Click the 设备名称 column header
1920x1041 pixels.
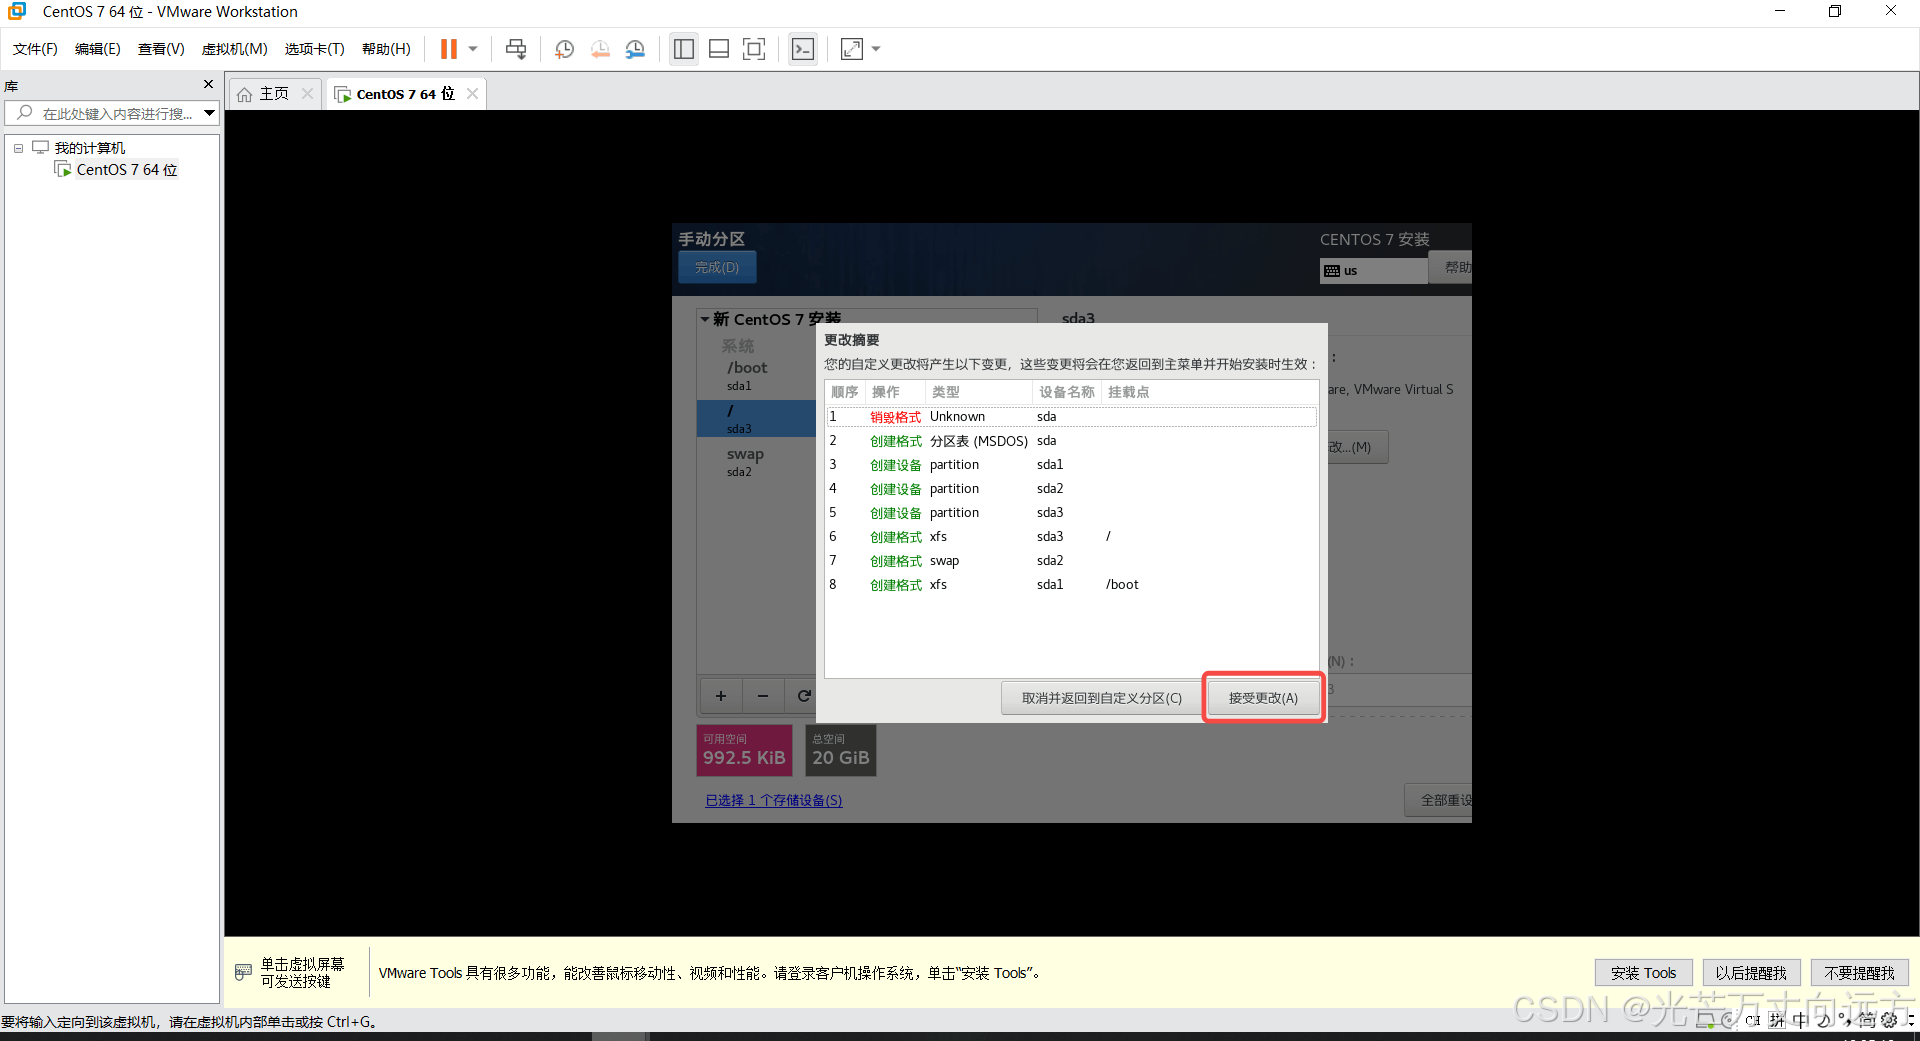tap(1066, 392)
